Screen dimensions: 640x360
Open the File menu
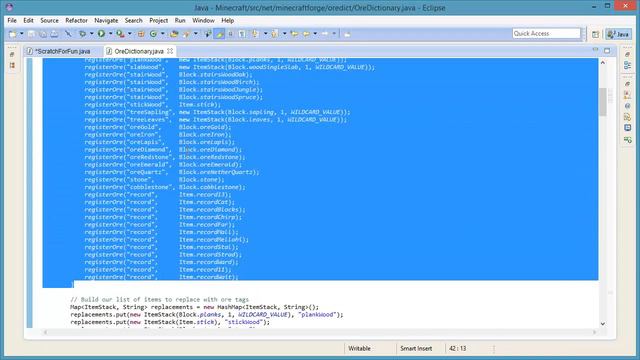coord(12,20)
